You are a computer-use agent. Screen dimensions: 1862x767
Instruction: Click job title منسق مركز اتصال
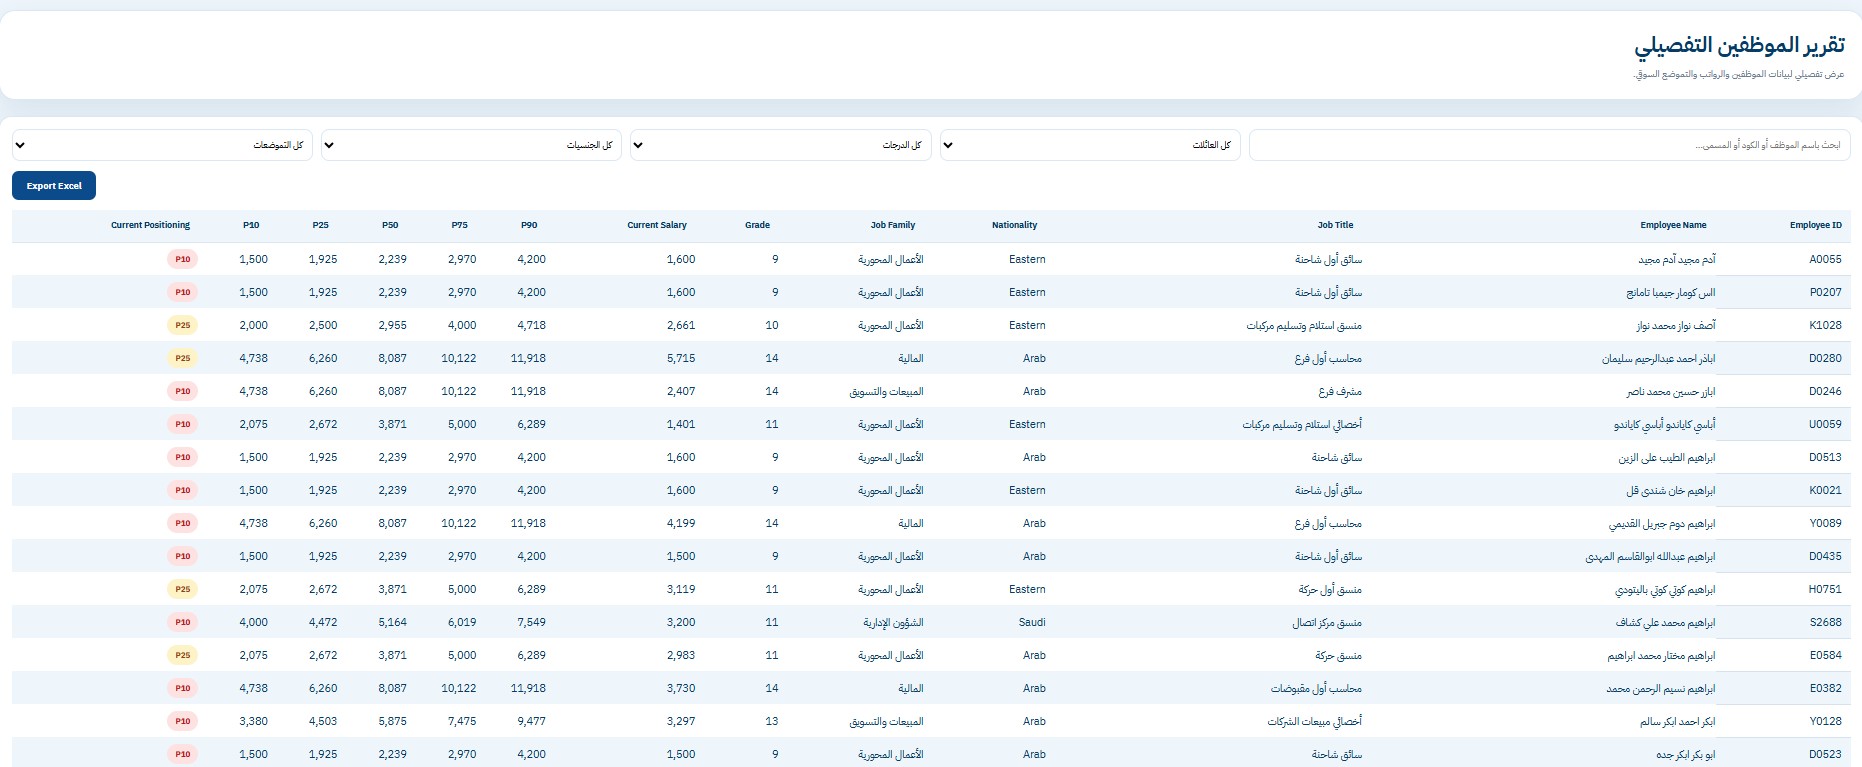[x=1327, y=623]
